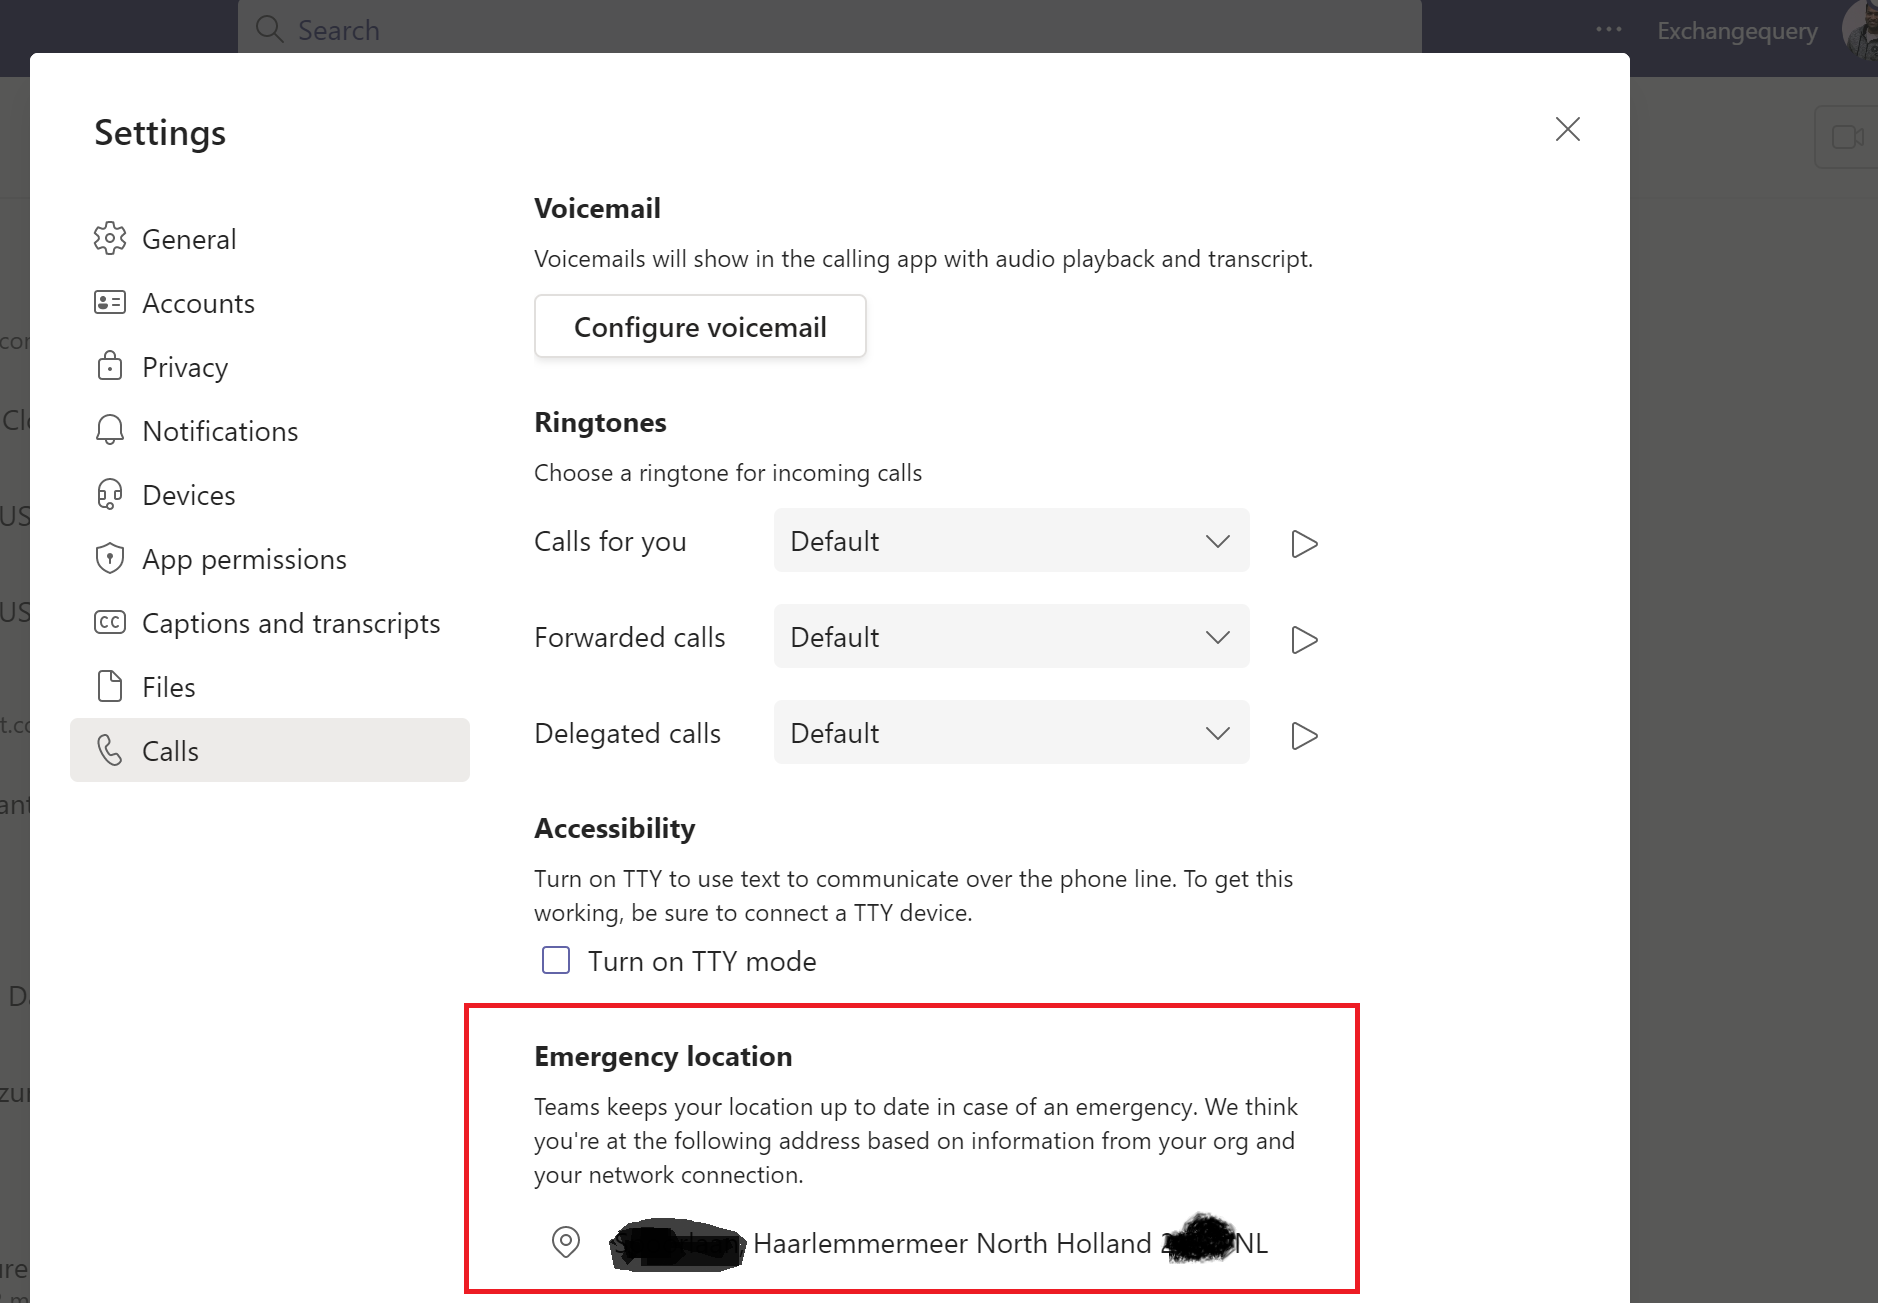Play the Calls for you ringtone preview

coord(1304,543)
